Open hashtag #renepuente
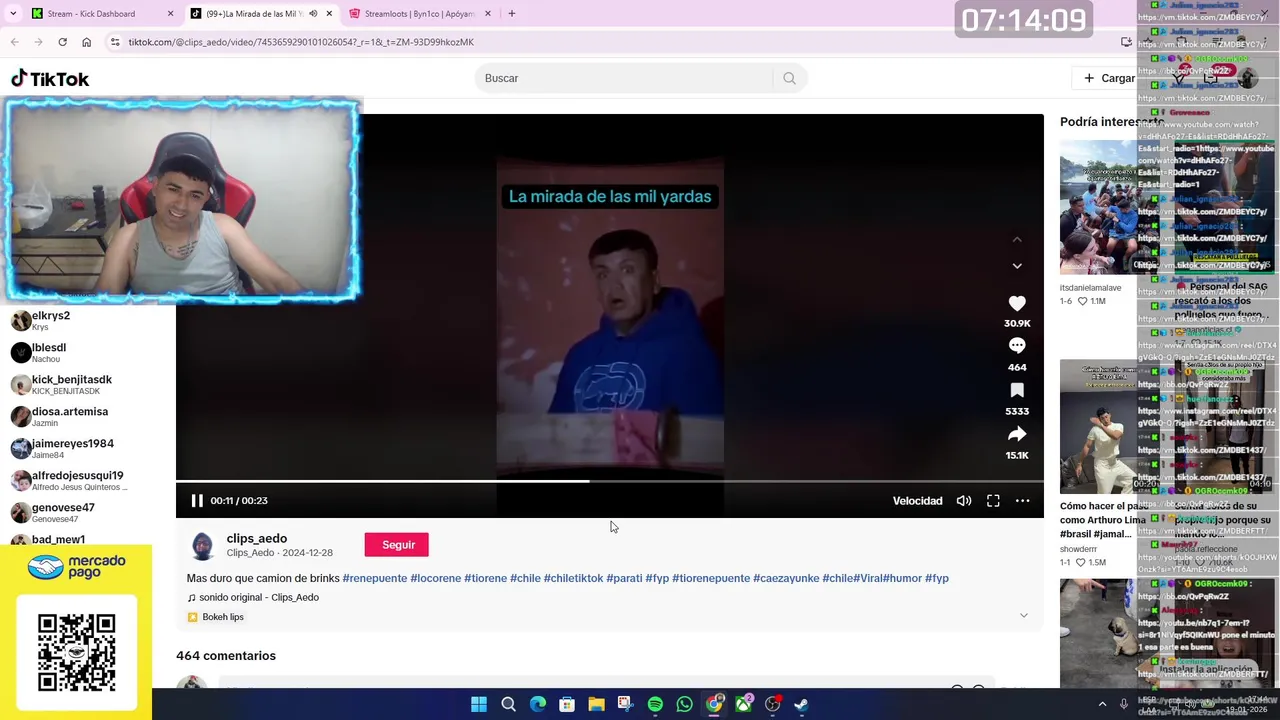This screenshot has width=1280, height=720. tap(375, 578)
